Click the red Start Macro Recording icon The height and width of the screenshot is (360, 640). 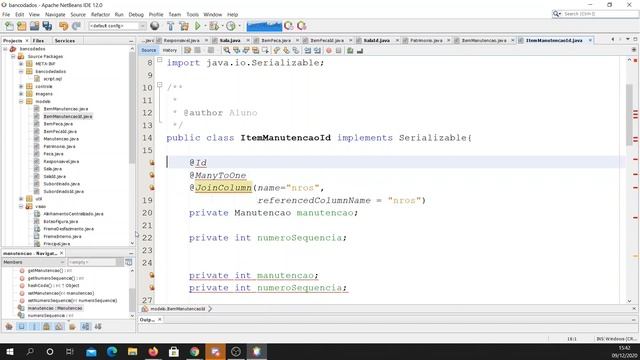click(329, 51)
